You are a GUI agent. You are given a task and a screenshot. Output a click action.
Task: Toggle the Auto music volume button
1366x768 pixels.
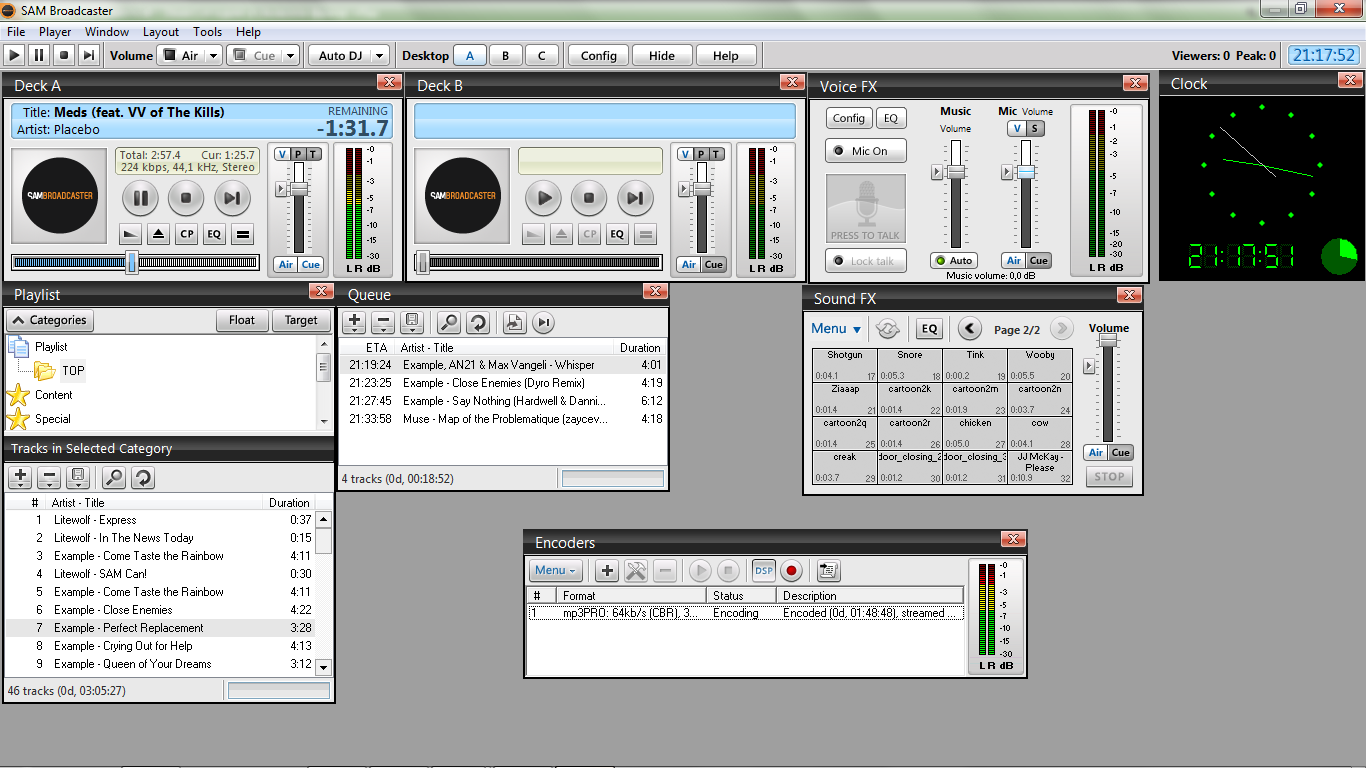954,260
